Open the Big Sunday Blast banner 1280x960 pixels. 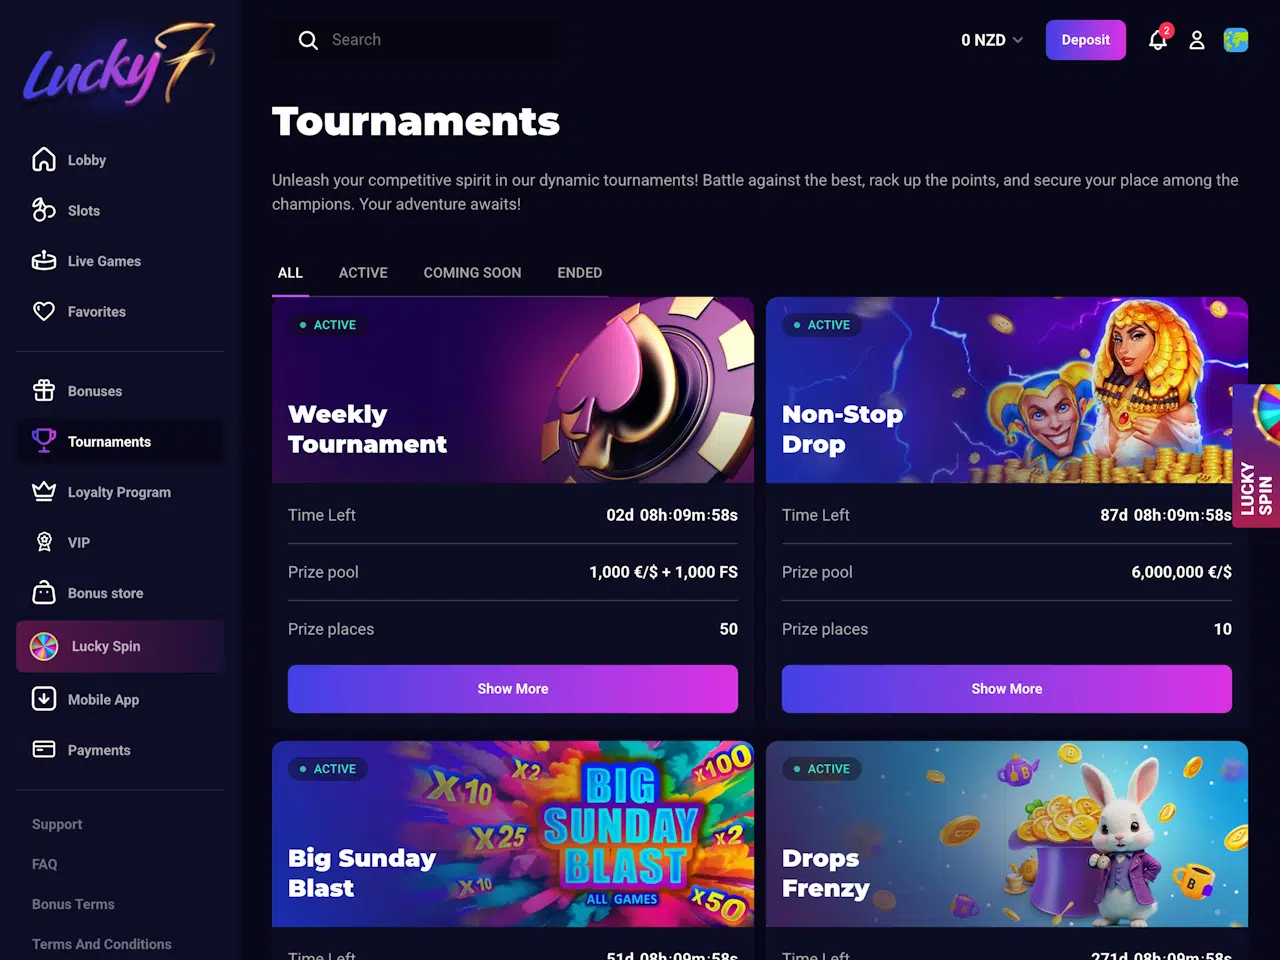[x=513, y=834]
